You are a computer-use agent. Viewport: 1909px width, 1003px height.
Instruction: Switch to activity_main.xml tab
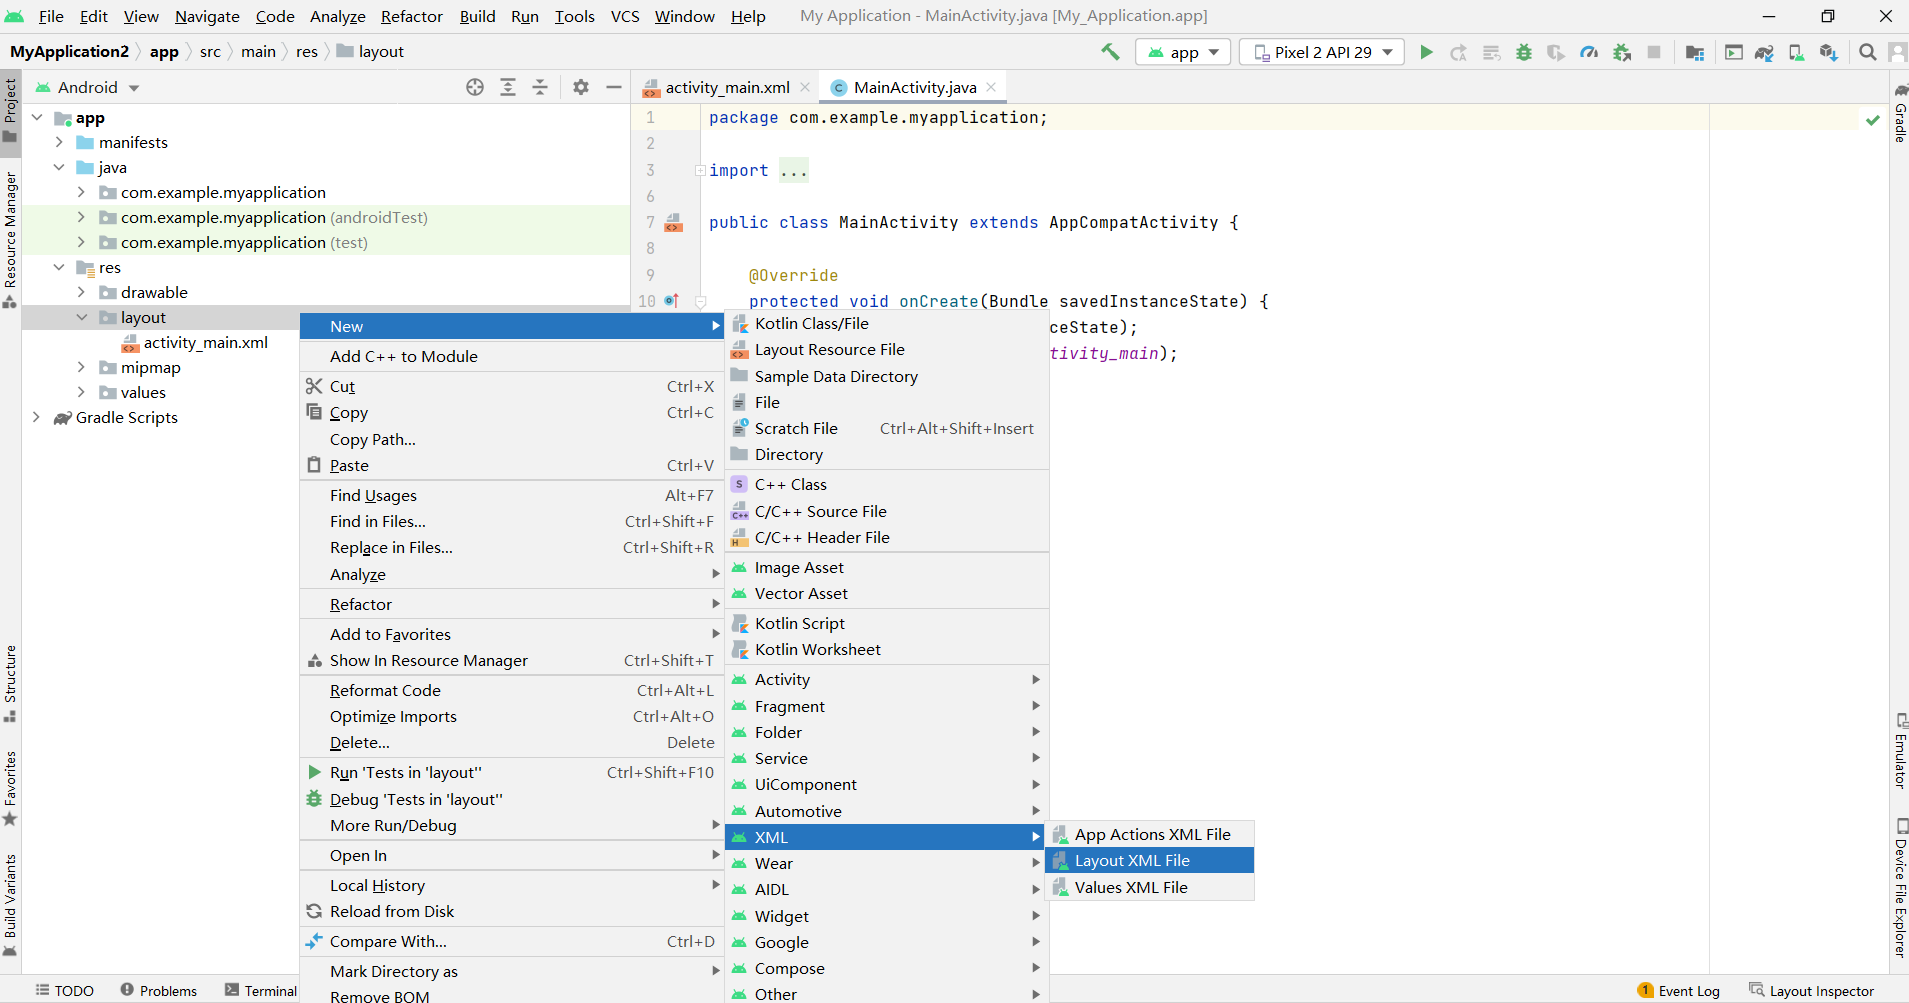pyautogui.click(x=727, y=87)
